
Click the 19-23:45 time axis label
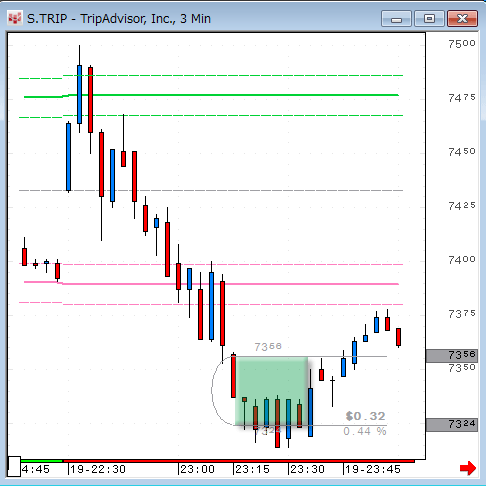373,469
